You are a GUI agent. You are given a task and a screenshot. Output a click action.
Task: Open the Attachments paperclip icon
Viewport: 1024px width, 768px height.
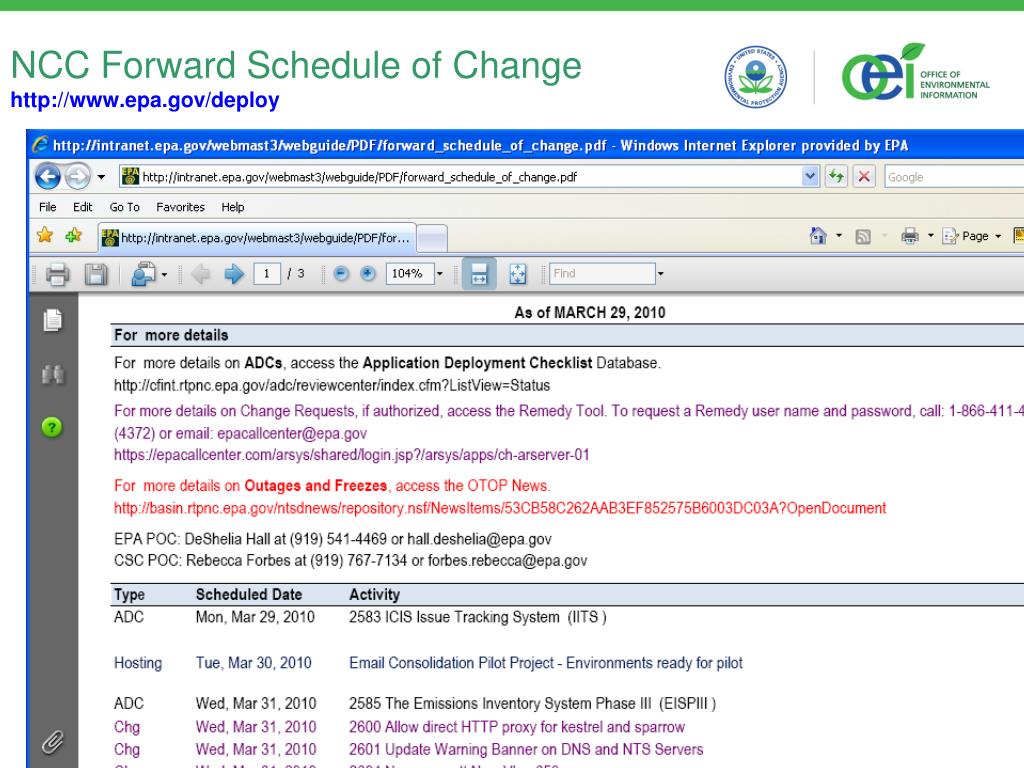click(53, 742)
